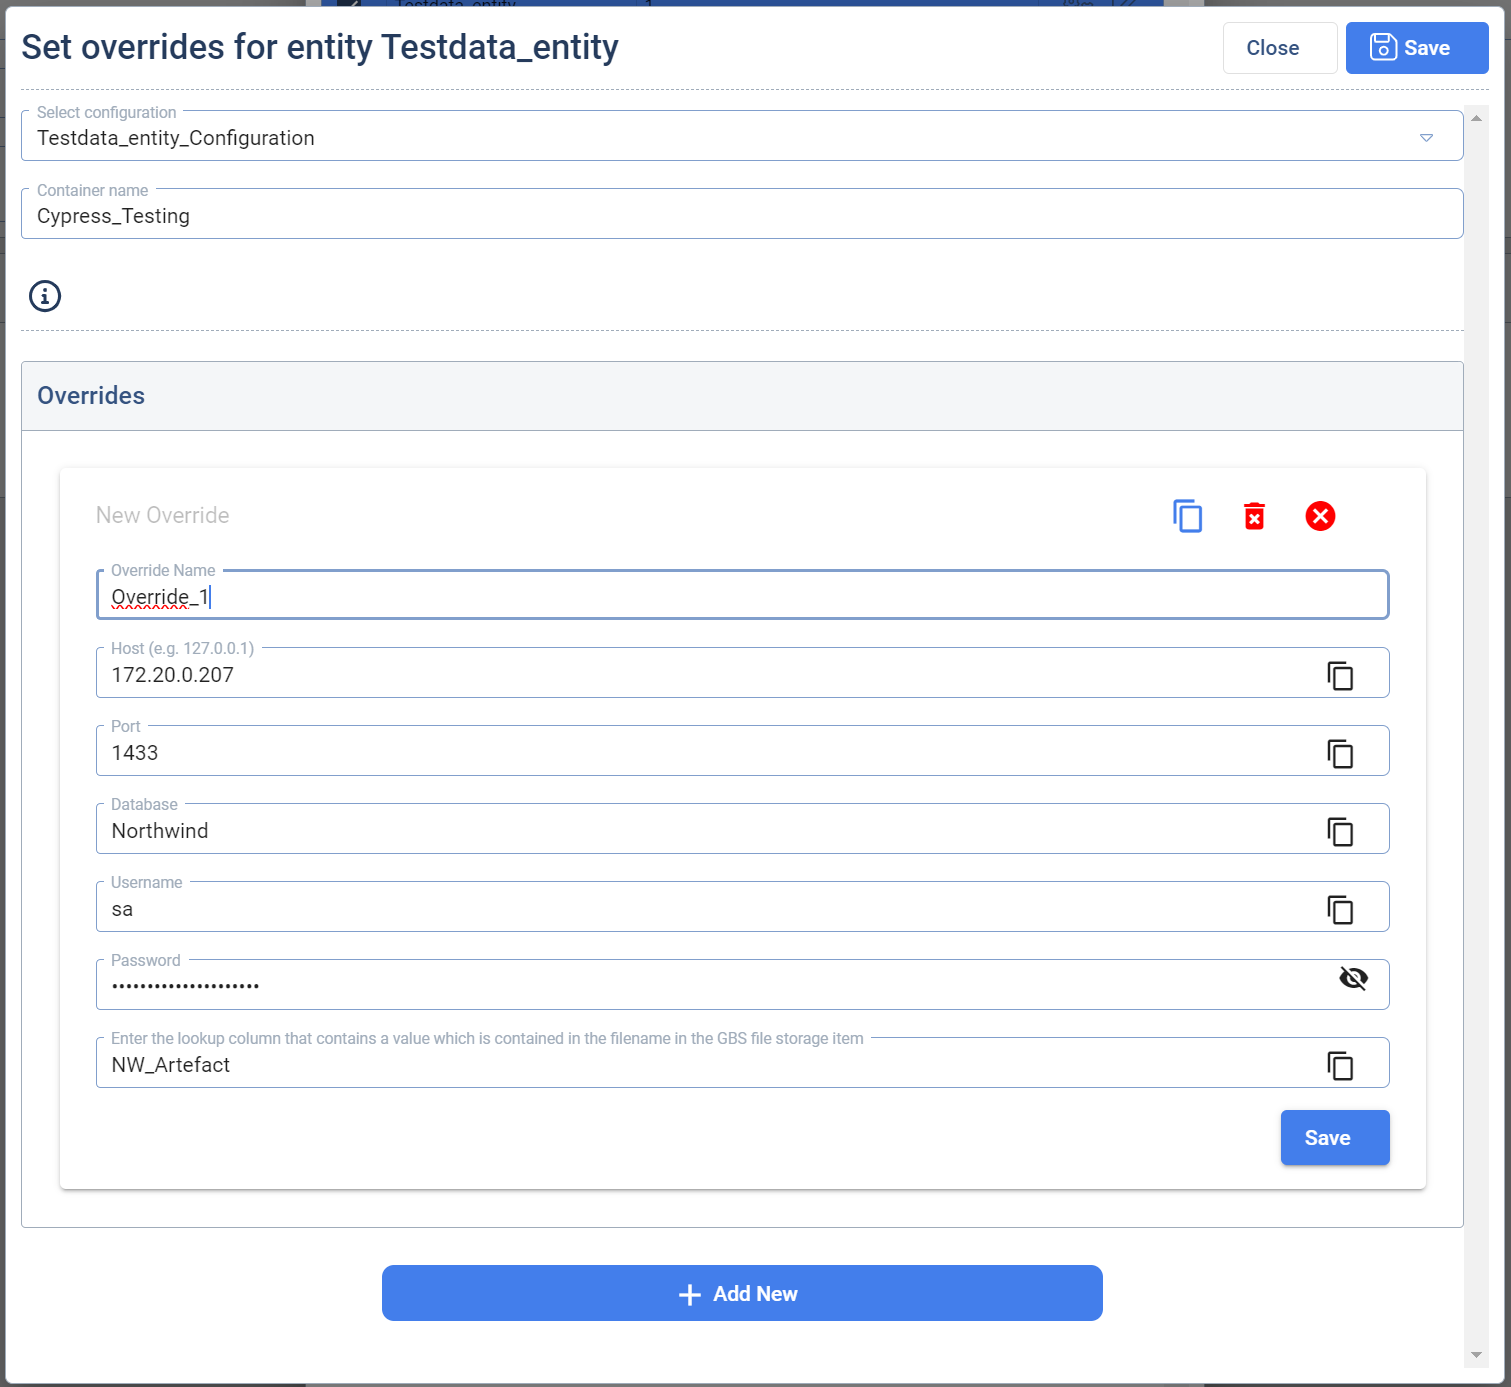Click the scrollbar down arrow
Viewport: 1511px width, 1387px height.
[x=1476, y=1355]
